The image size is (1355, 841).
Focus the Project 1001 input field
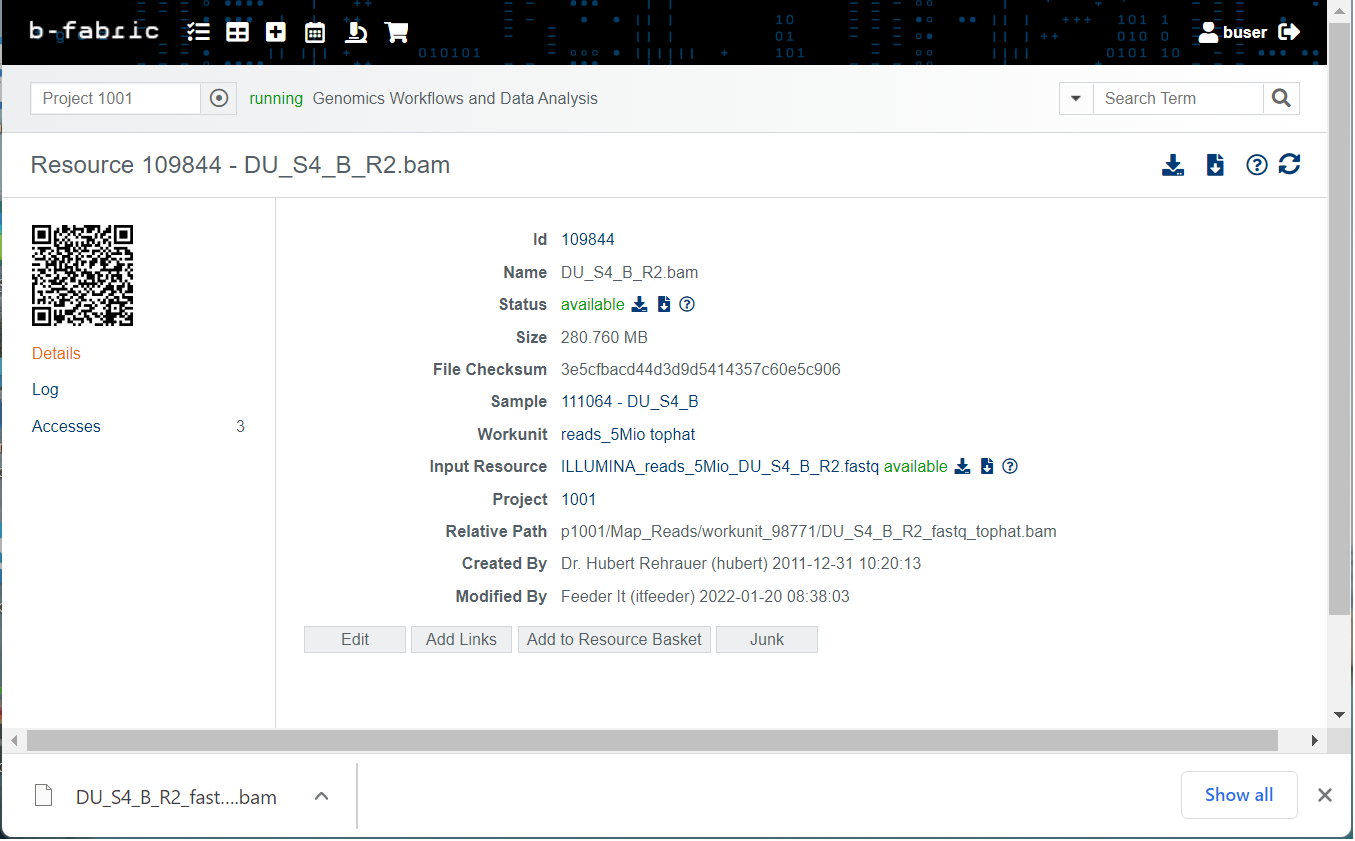(x=116, y=98)
